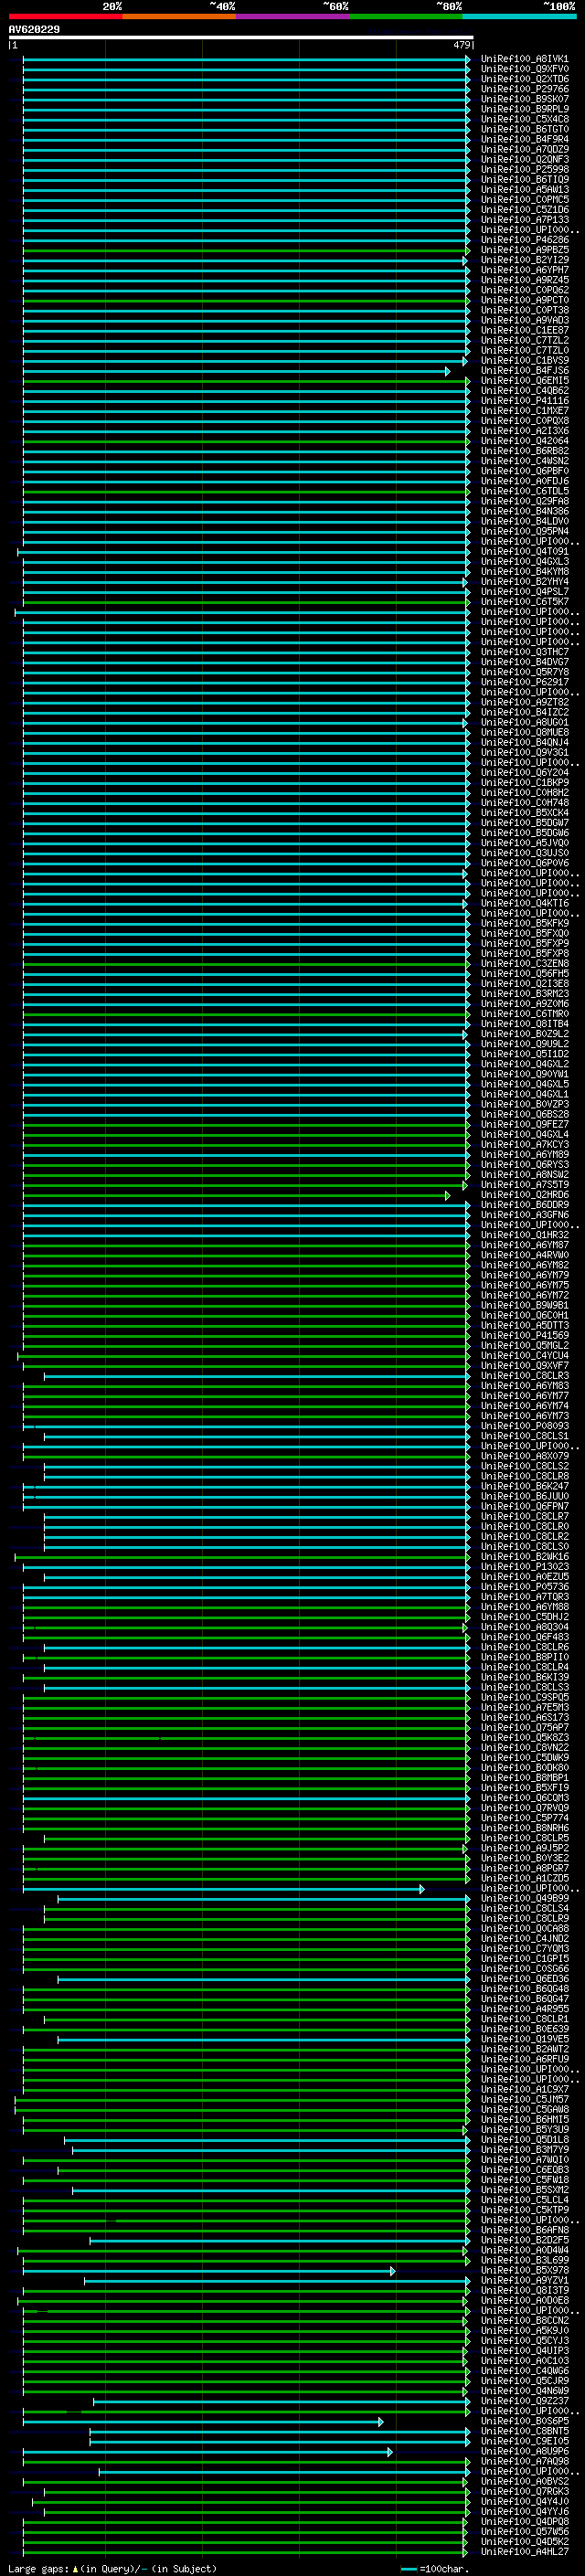This screenshot has width=585, height=2576.
Task: Select the UniRef100_C8CLR3 label
Action: point(524,1376)
